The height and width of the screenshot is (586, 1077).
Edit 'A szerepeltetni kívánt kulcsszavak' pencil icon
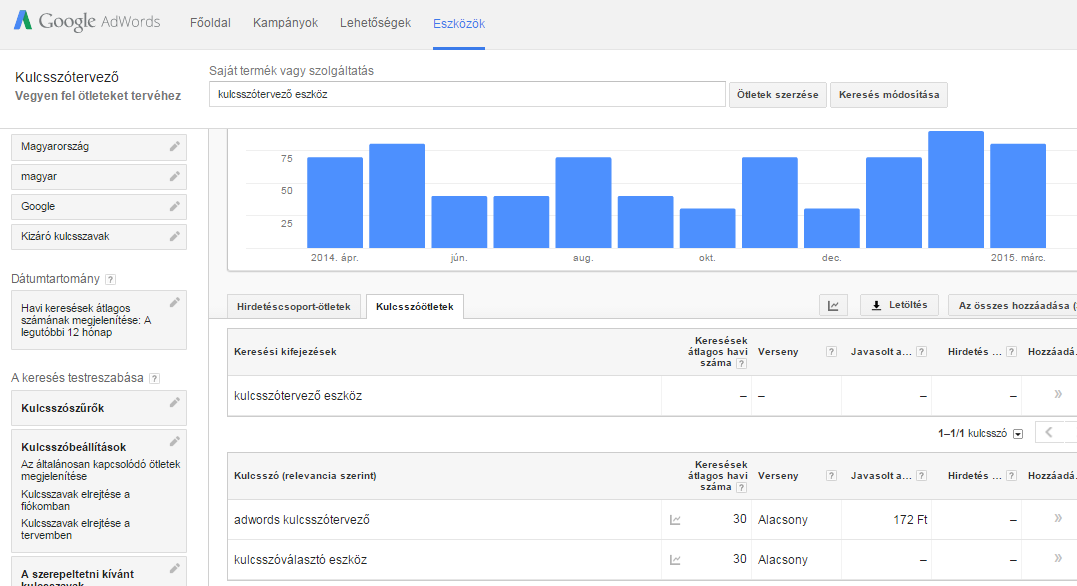174,568
